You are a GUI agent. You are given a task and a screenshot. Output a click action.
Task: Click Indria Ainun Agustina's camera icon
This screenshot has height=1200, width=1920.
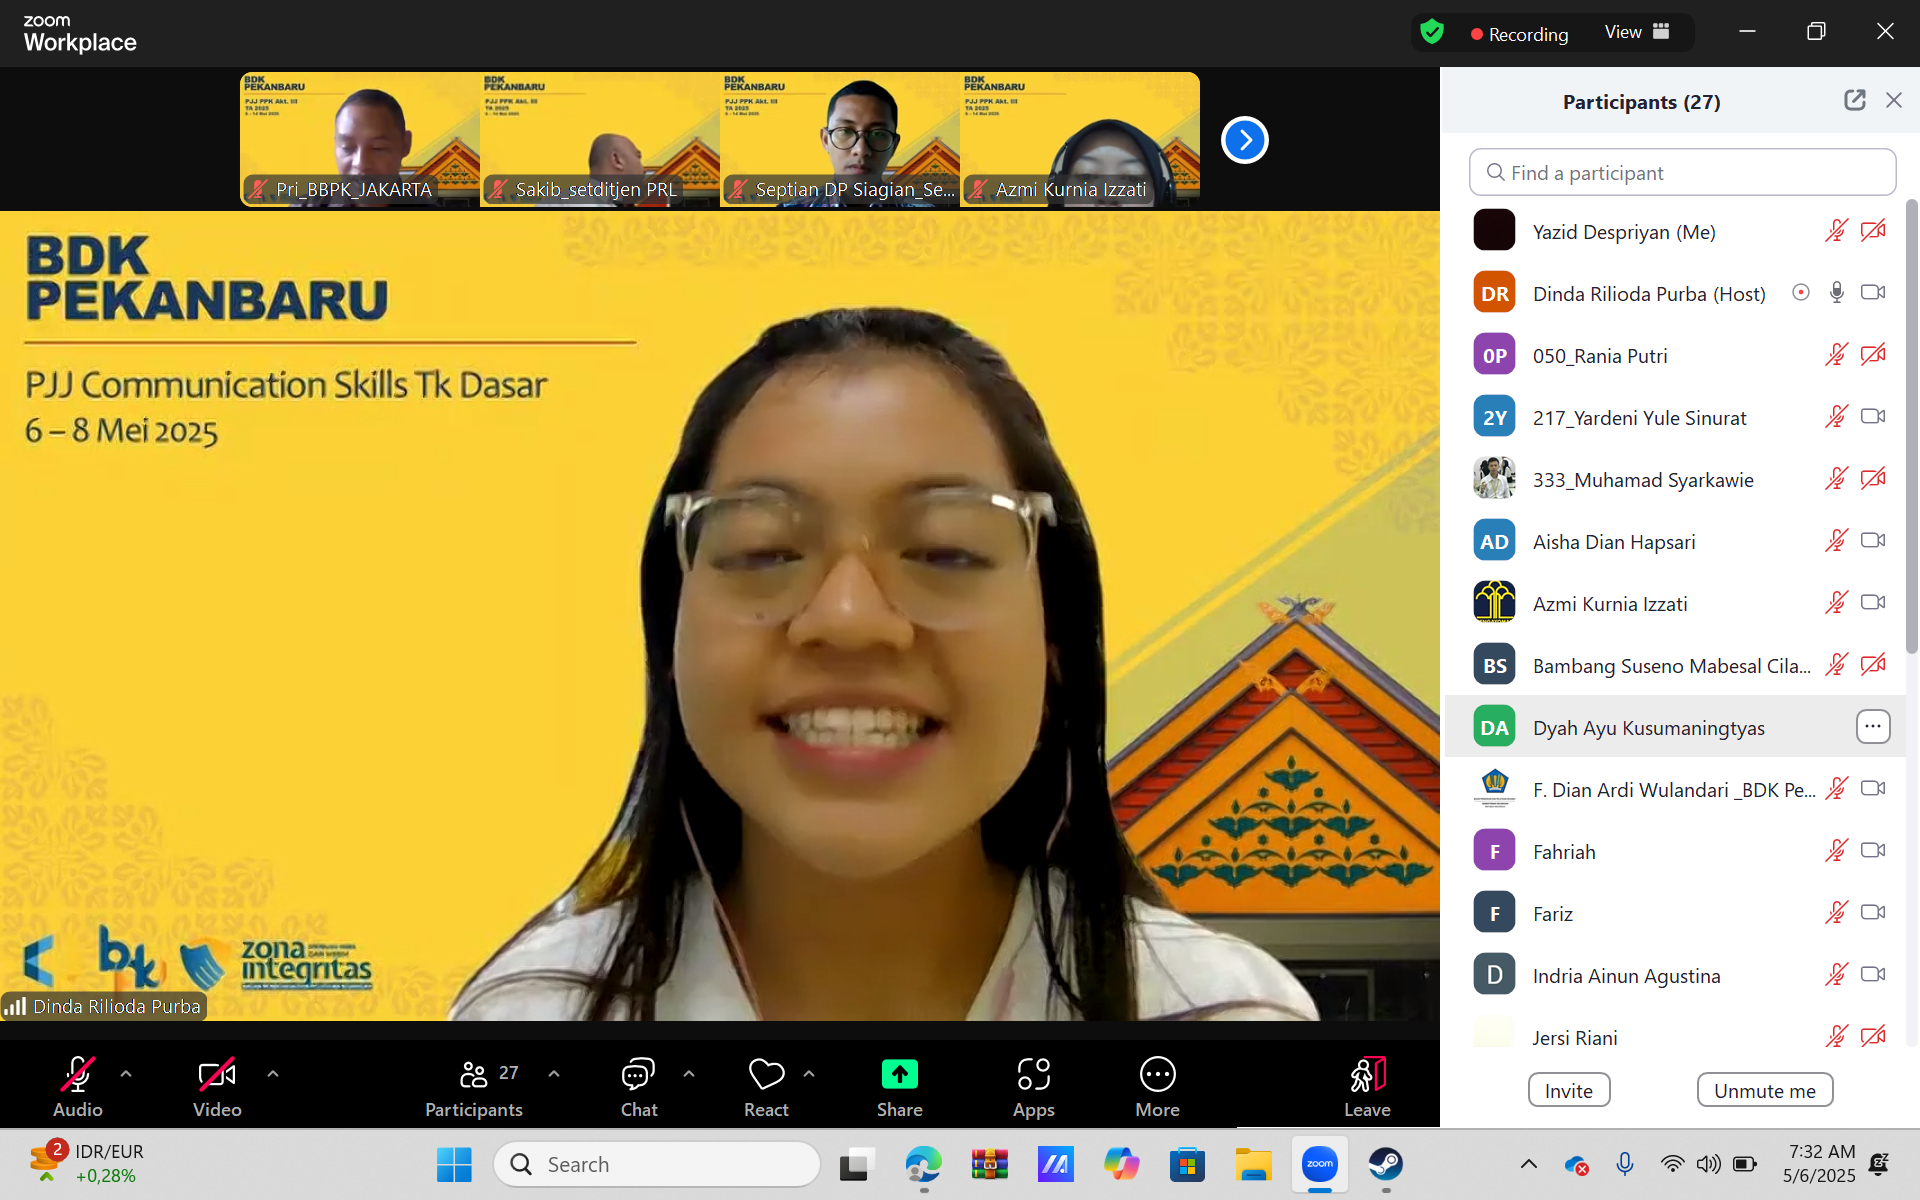(x=1873, y=975)
